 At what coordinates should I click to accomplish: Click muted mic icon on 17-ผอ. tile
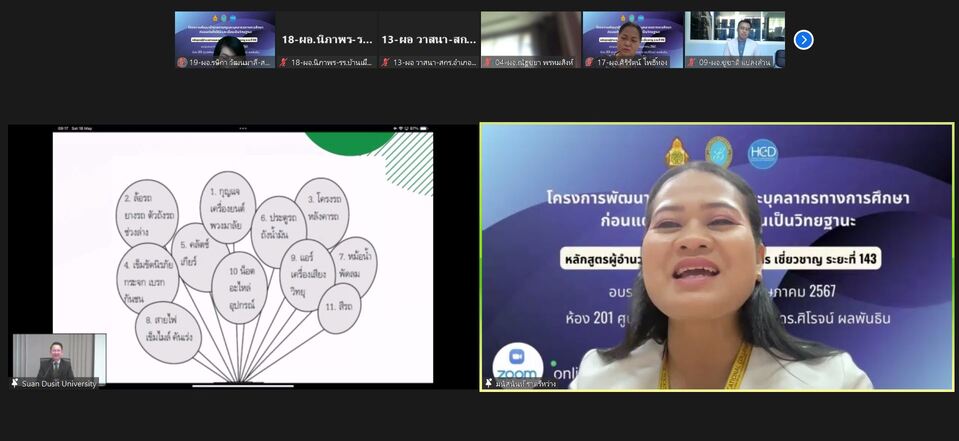(590, 62)
